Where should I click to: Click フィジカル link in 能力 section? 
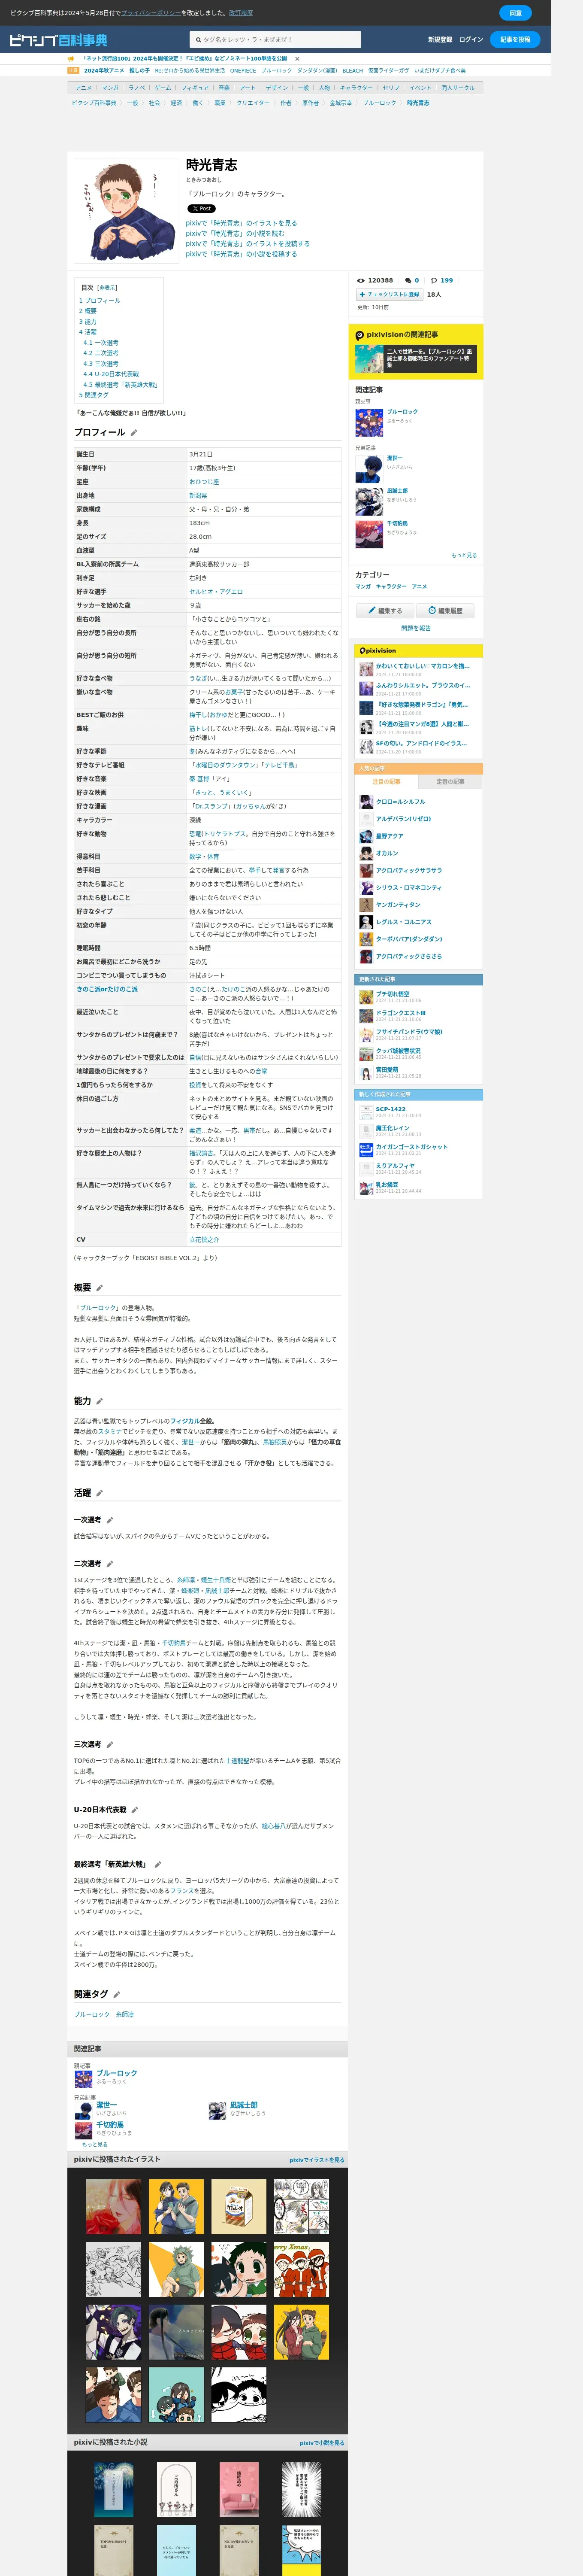pos(184,1421)
